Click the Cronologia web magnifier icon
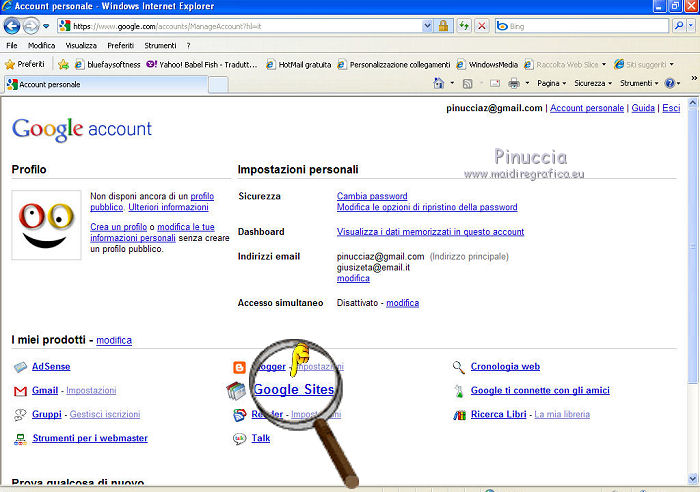 [458, 367]
